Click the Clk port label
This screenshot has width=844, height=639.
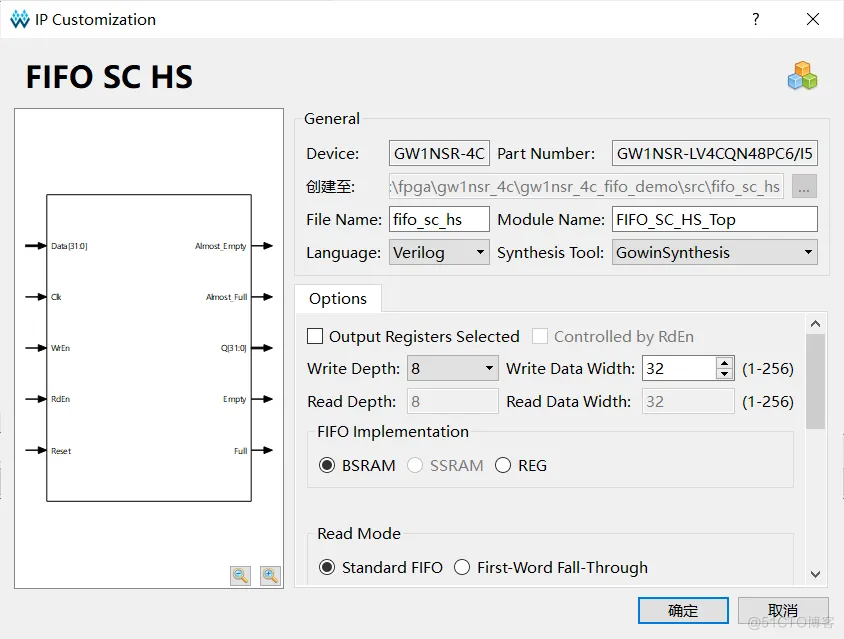tap(56, 297)
